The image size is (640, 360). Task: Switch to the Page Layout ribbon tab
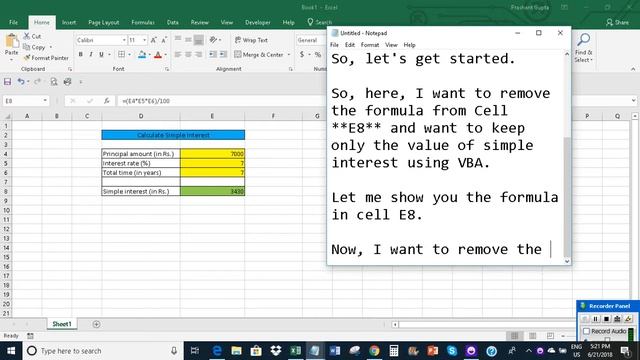(x=103, y=22)
